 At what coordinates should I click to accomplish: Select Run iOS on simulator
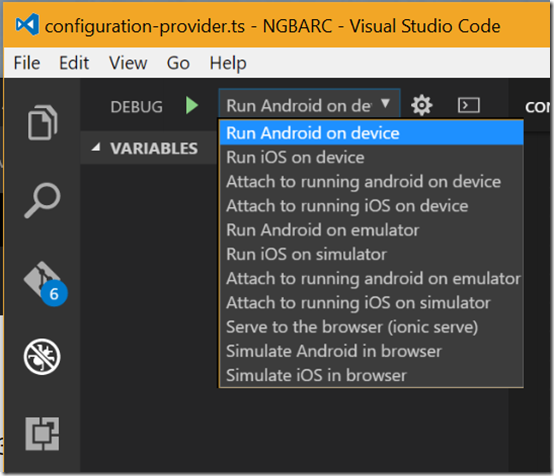tap(371, 254)
